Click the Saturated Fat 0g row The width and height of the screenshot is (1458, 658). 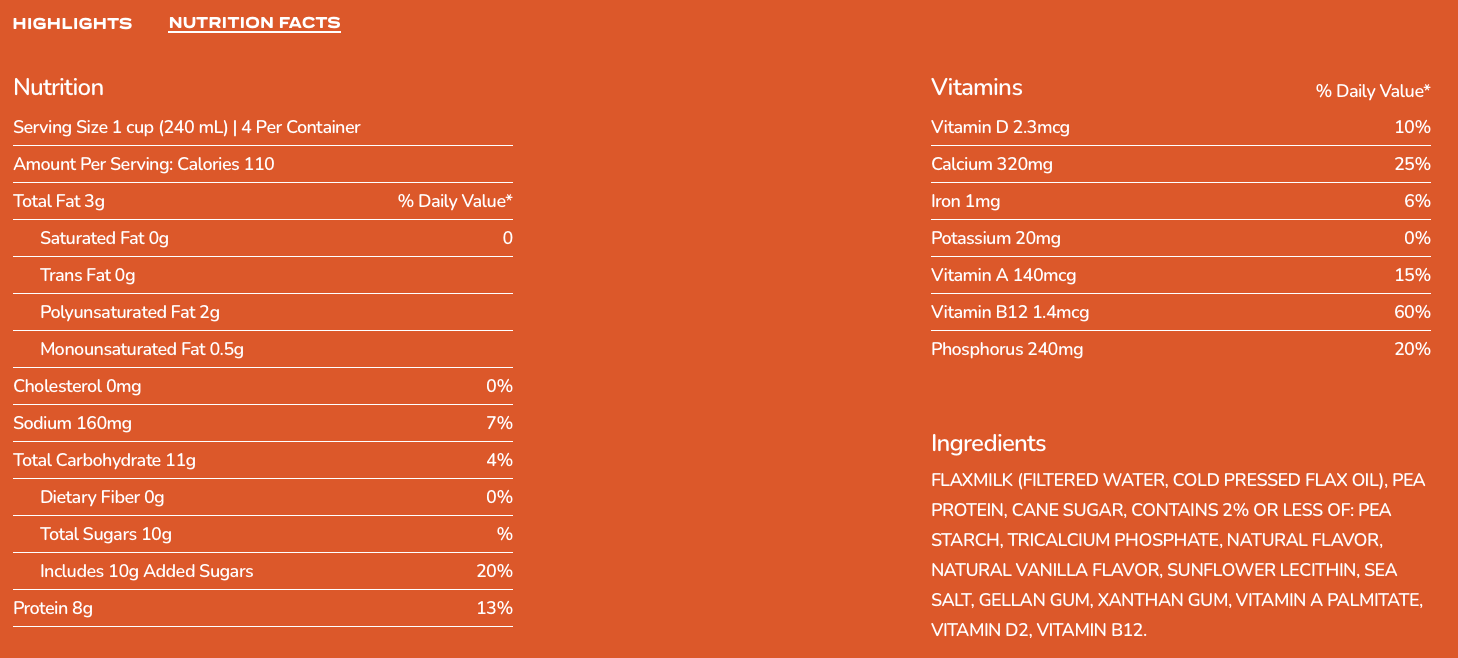click(103, 238)
